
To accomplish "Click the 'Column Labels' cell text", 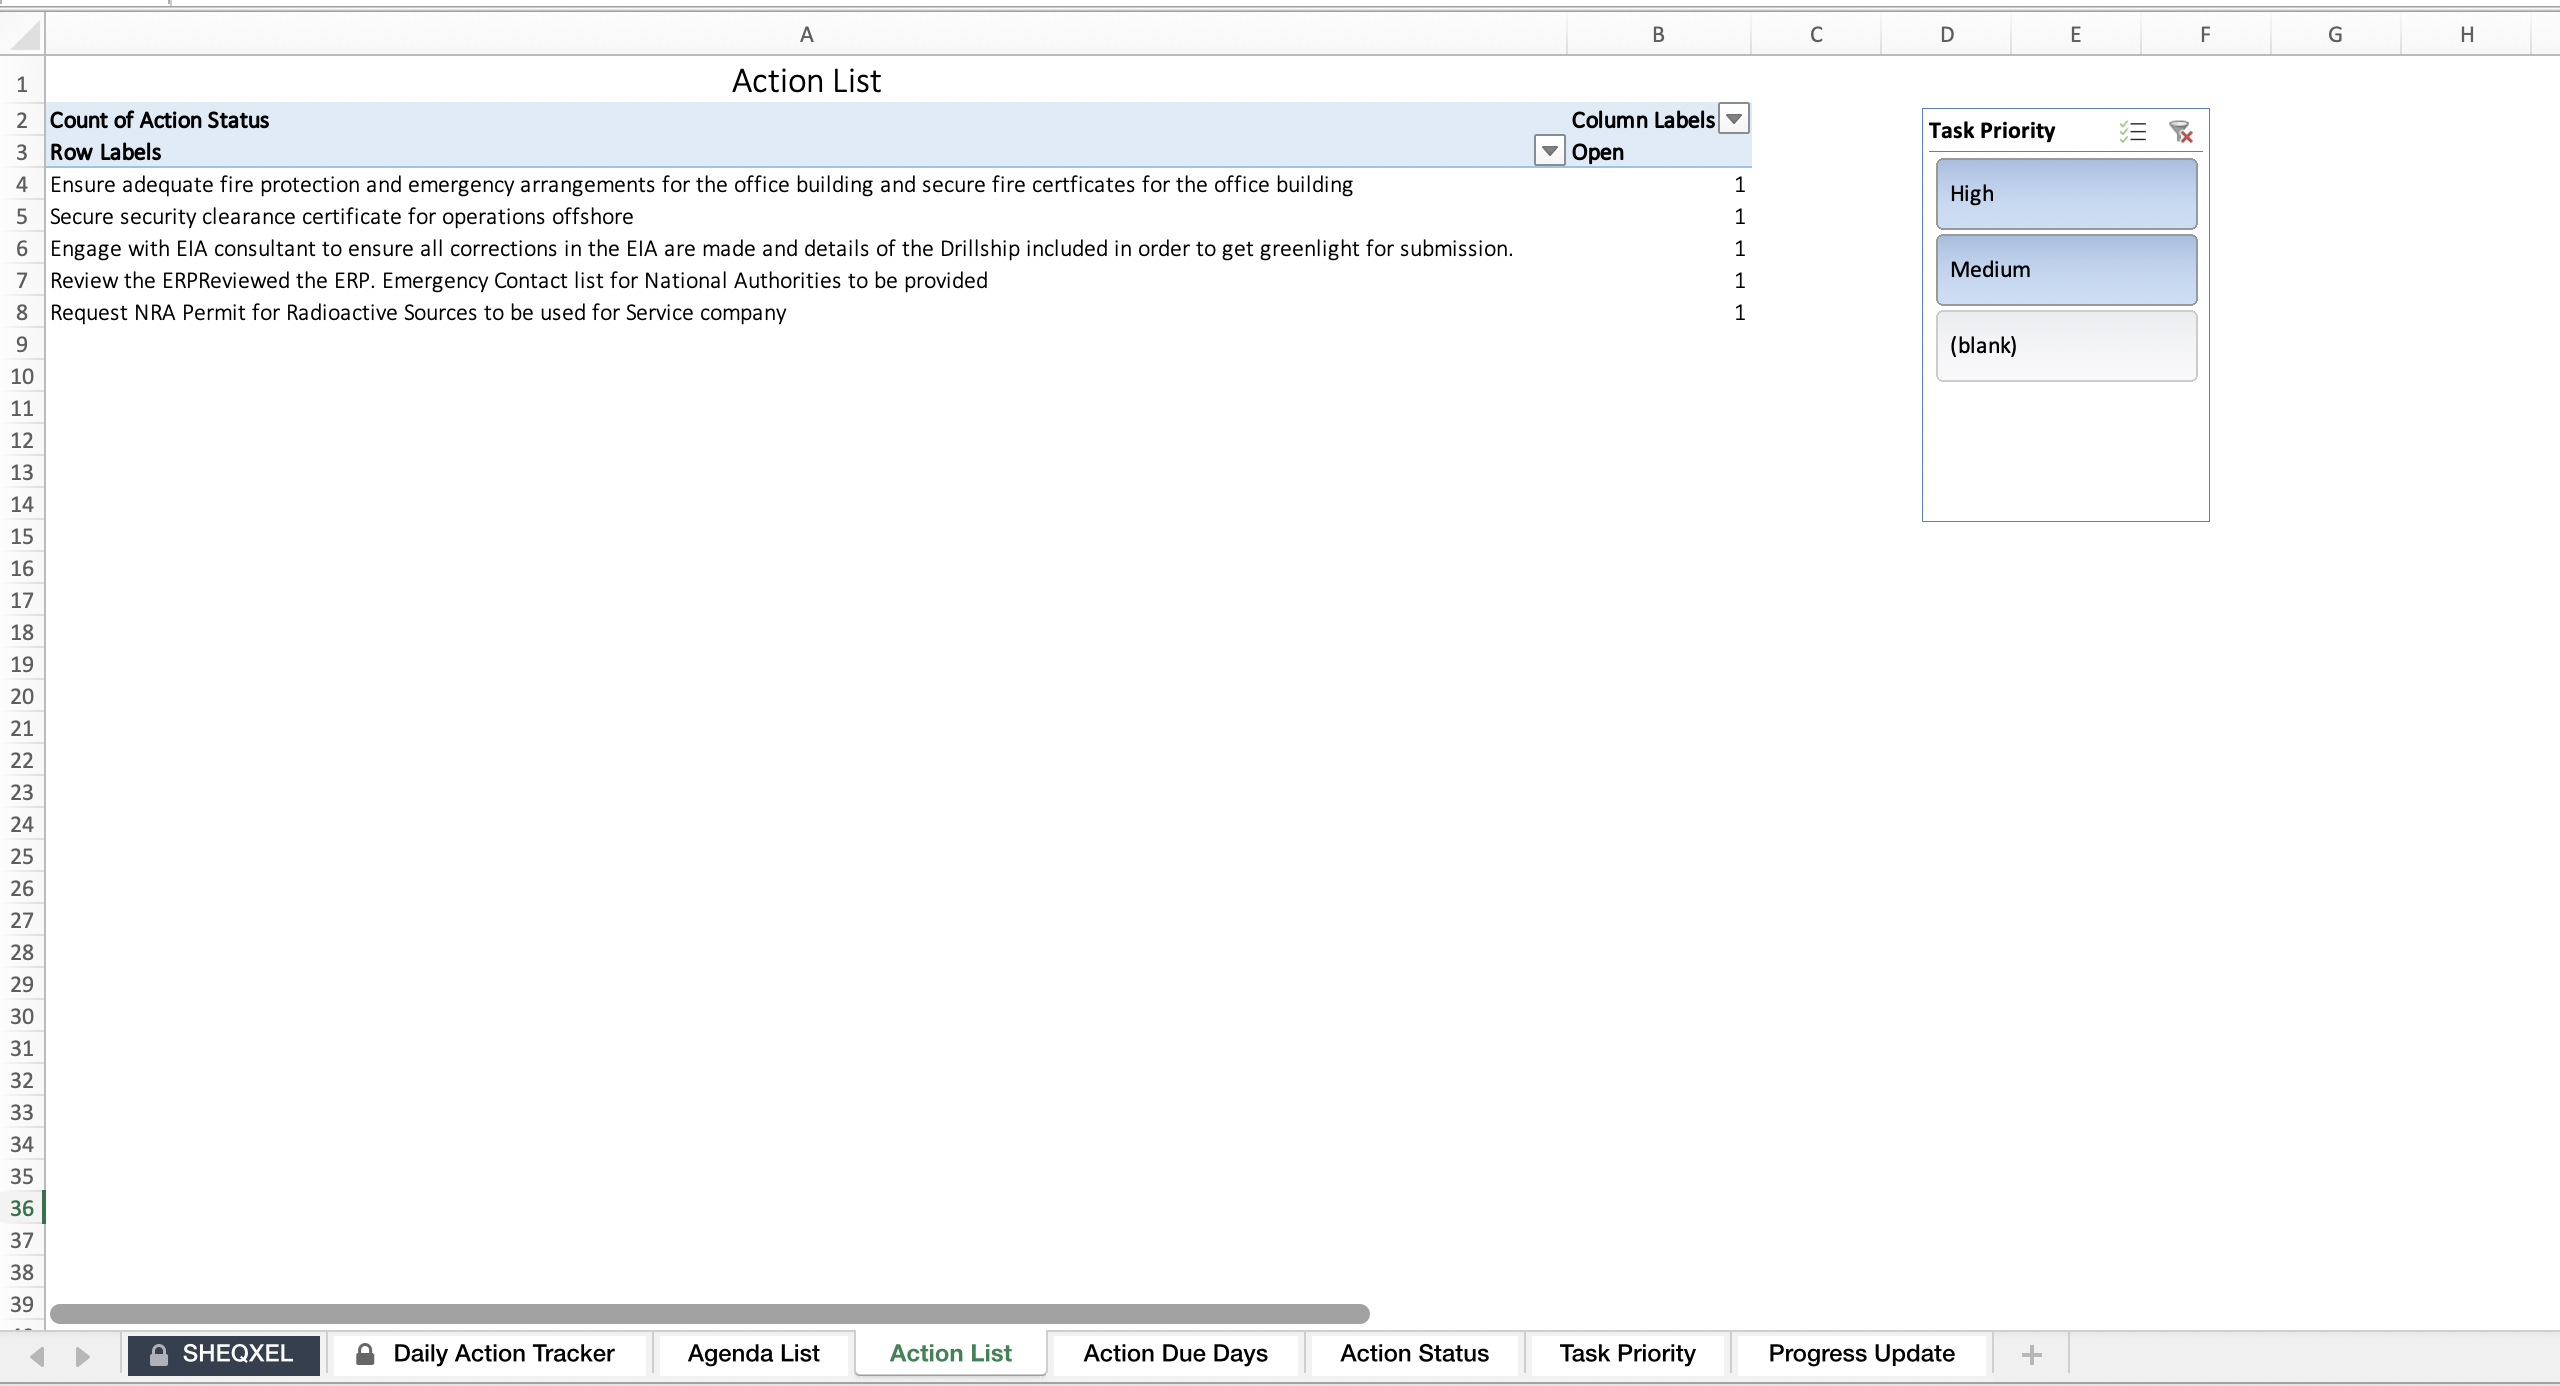I will (x=1642, y=120).
